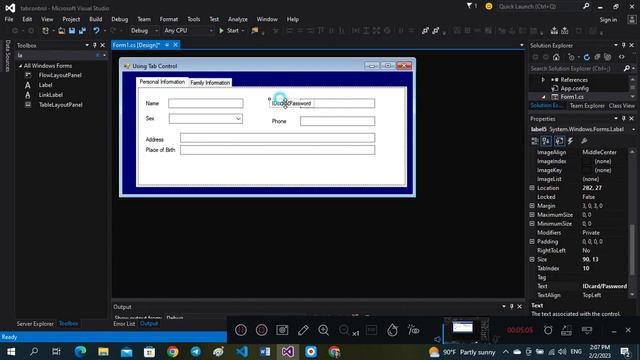Click the Phone text box on the form
The width and height of the screenshot is (640, 360).
click(x=337, y=121)
